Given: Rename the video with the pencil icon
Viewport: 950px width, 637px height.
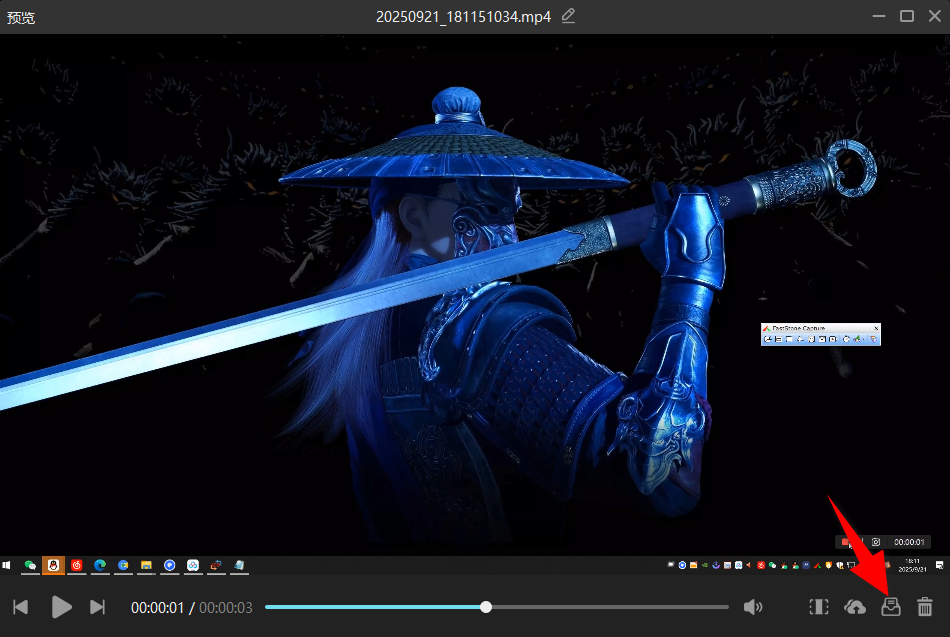Looking at the screenshot, I should [568, 16].
